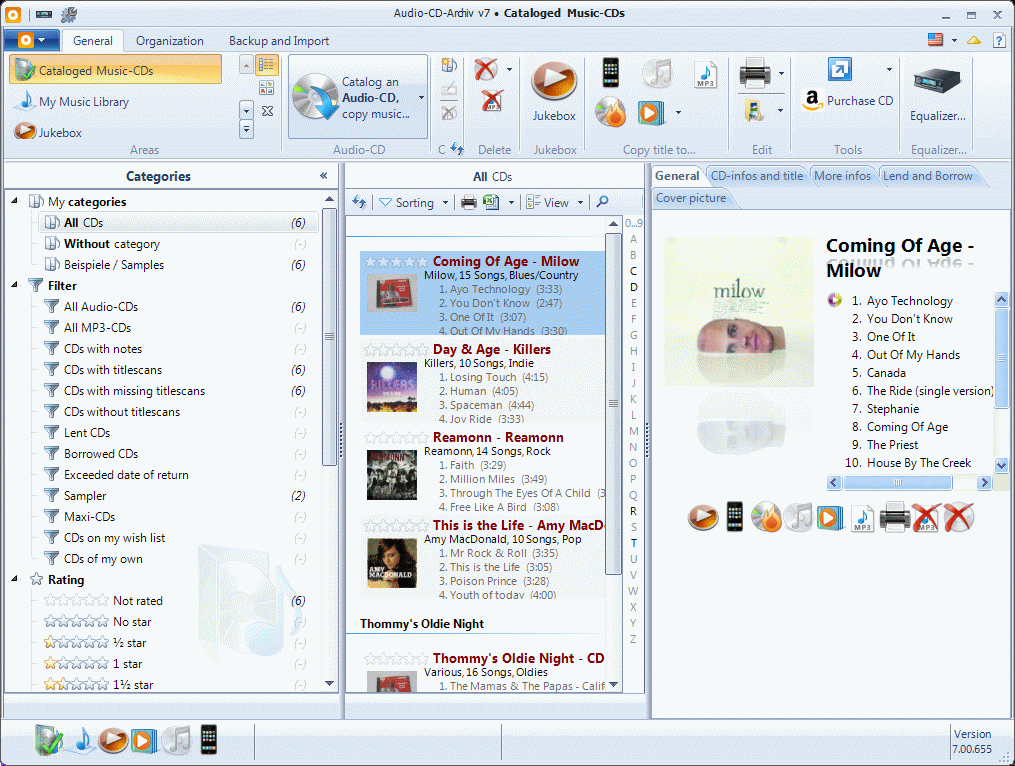Click the music note disc icon in the ribbon
Screen dimensions: 1015x766
[658, 73]
